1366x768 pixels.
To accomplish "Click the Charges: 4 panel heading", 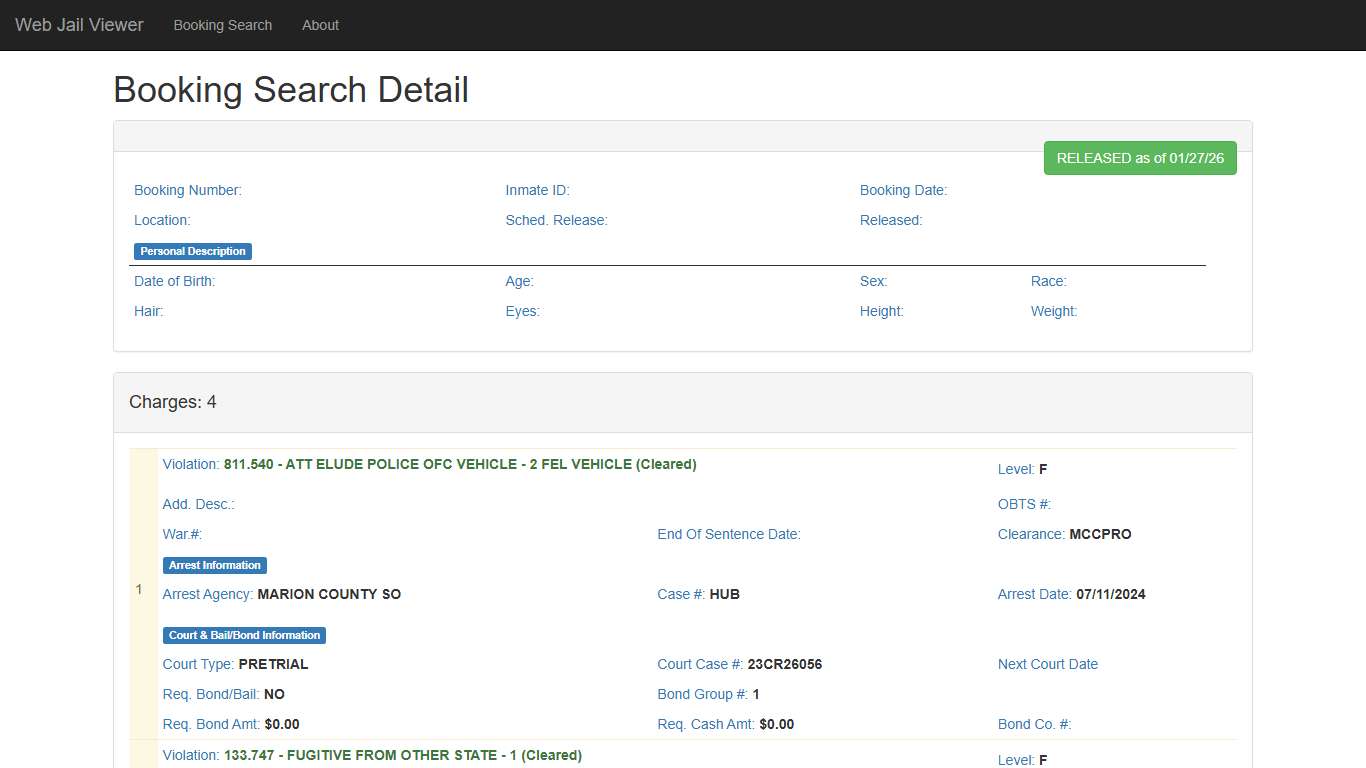I will [173, 402].
